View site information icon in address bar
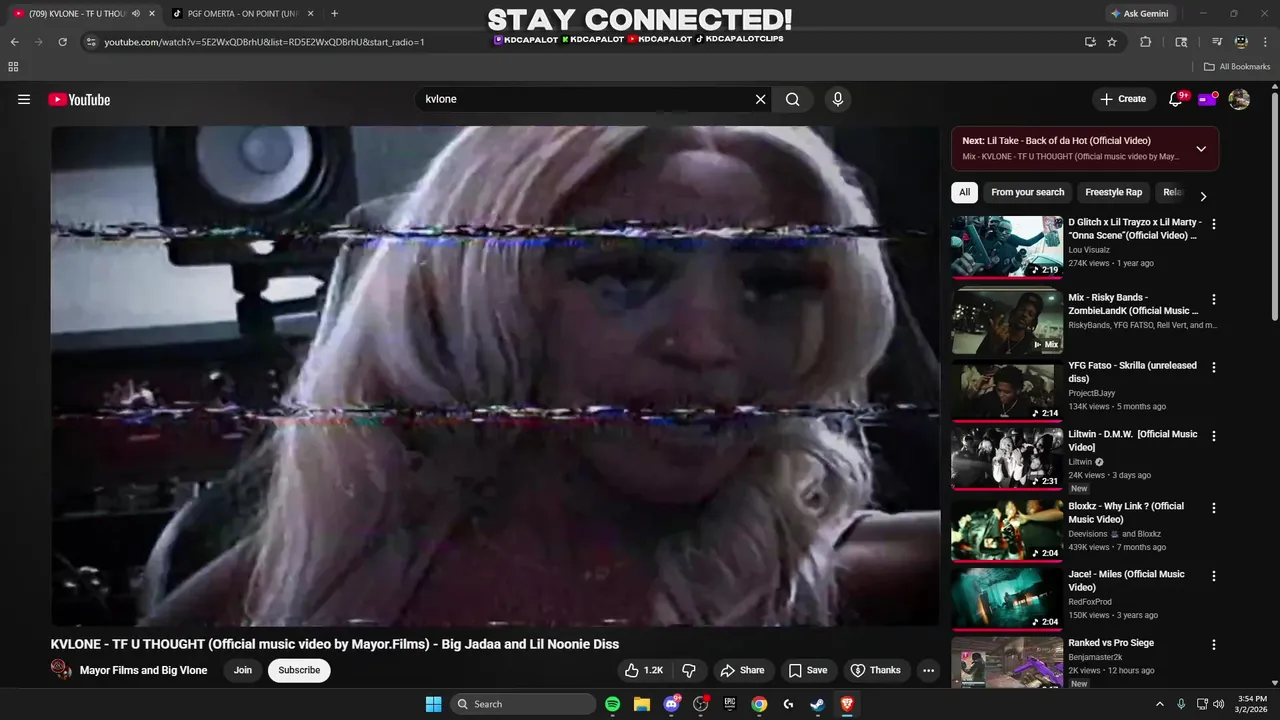The width and height of the screenshot is (1280, 720). click(91, 42)
